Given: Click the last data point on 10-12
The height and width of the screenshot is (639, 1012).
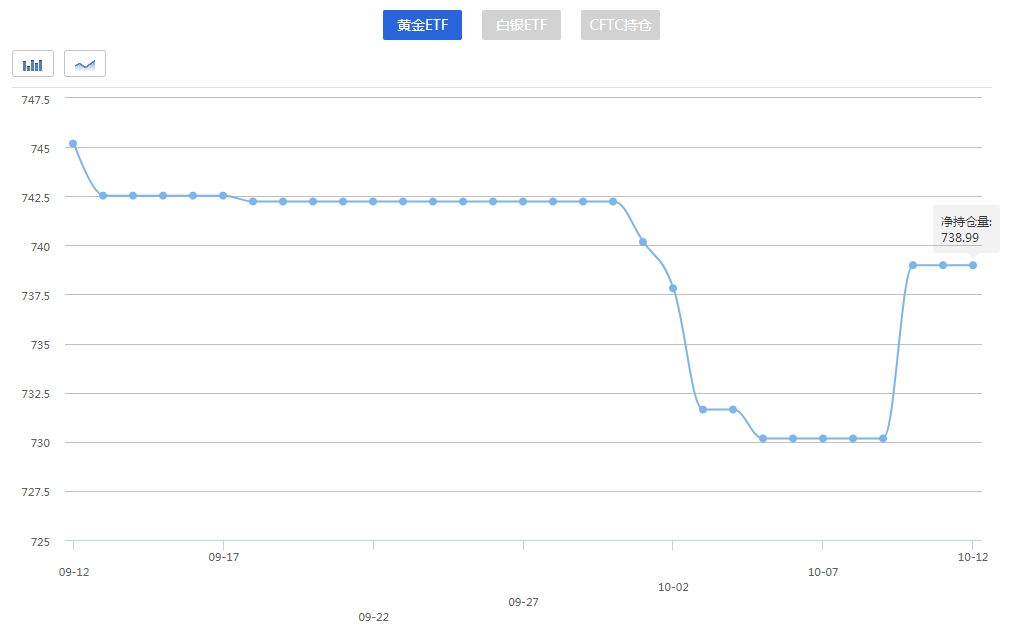Looking at the screenshot, I should pos(973,265).
